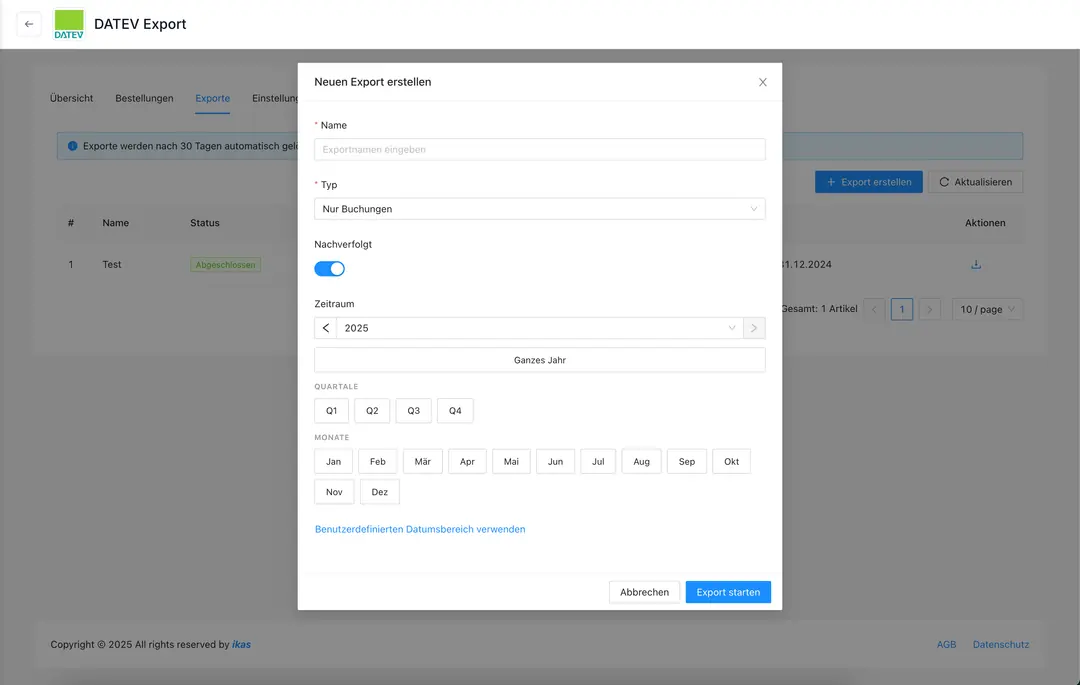1080x685 pixels.
Task: Expand the 10 / page selector
Action: pos(986,310)
